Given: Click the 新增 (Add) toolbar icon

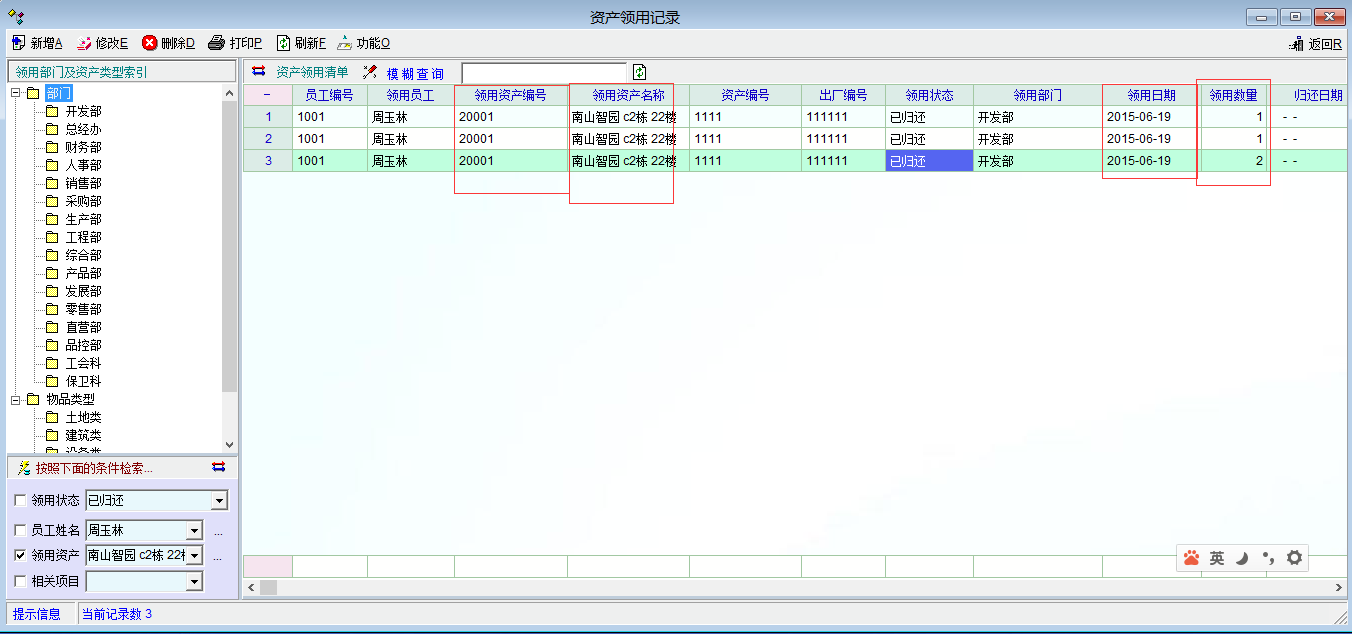Looking at the screenshot, I should (x=18, y=43).
